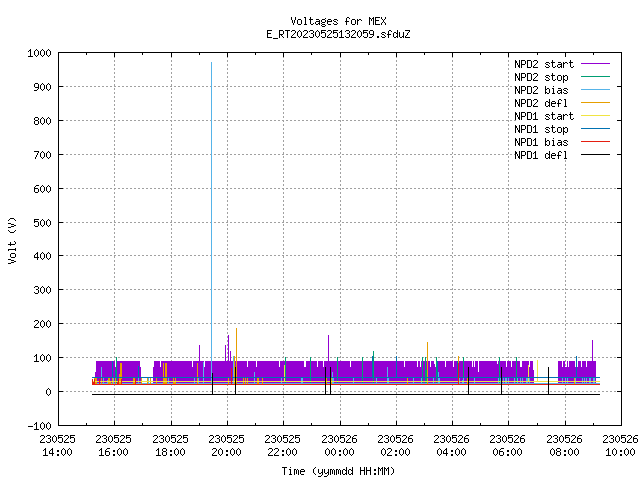Click the light blue NPD2 bias legend line
This screenshot has height=480, width=640.
[595, 90]
